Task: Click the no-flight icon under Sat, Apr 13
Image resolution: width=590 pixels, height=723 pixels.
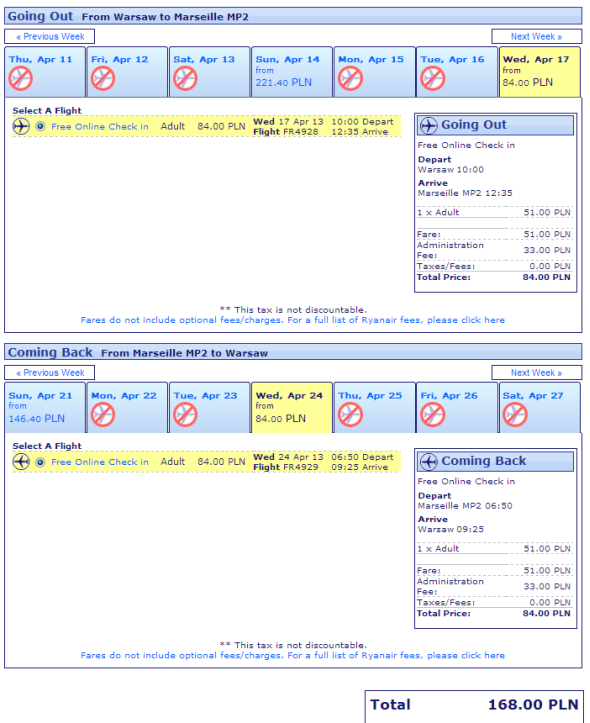Action: point(185,78)
